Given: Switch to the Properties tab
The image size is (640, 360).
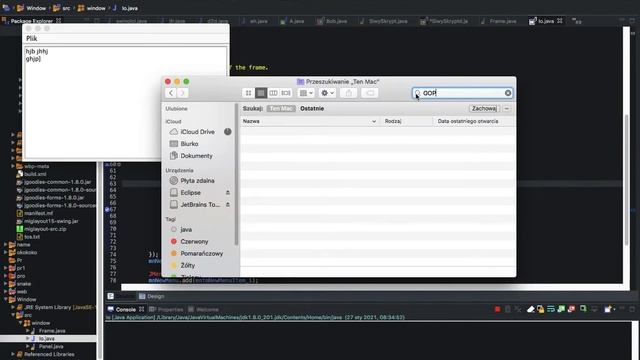Looking at the screenshot, I should (x=167, y=309).
